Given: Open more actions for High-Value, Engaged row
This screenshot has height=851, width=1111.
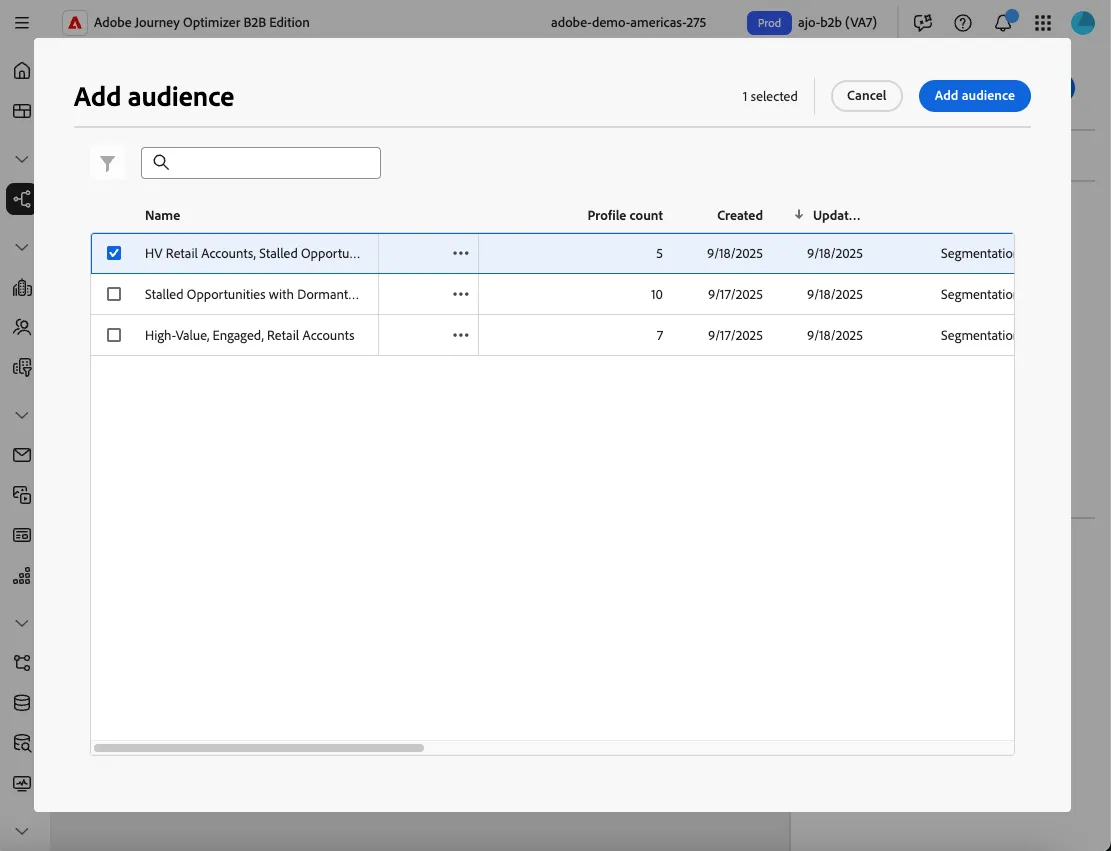Looking at the screenshot, I should point(461,335).
